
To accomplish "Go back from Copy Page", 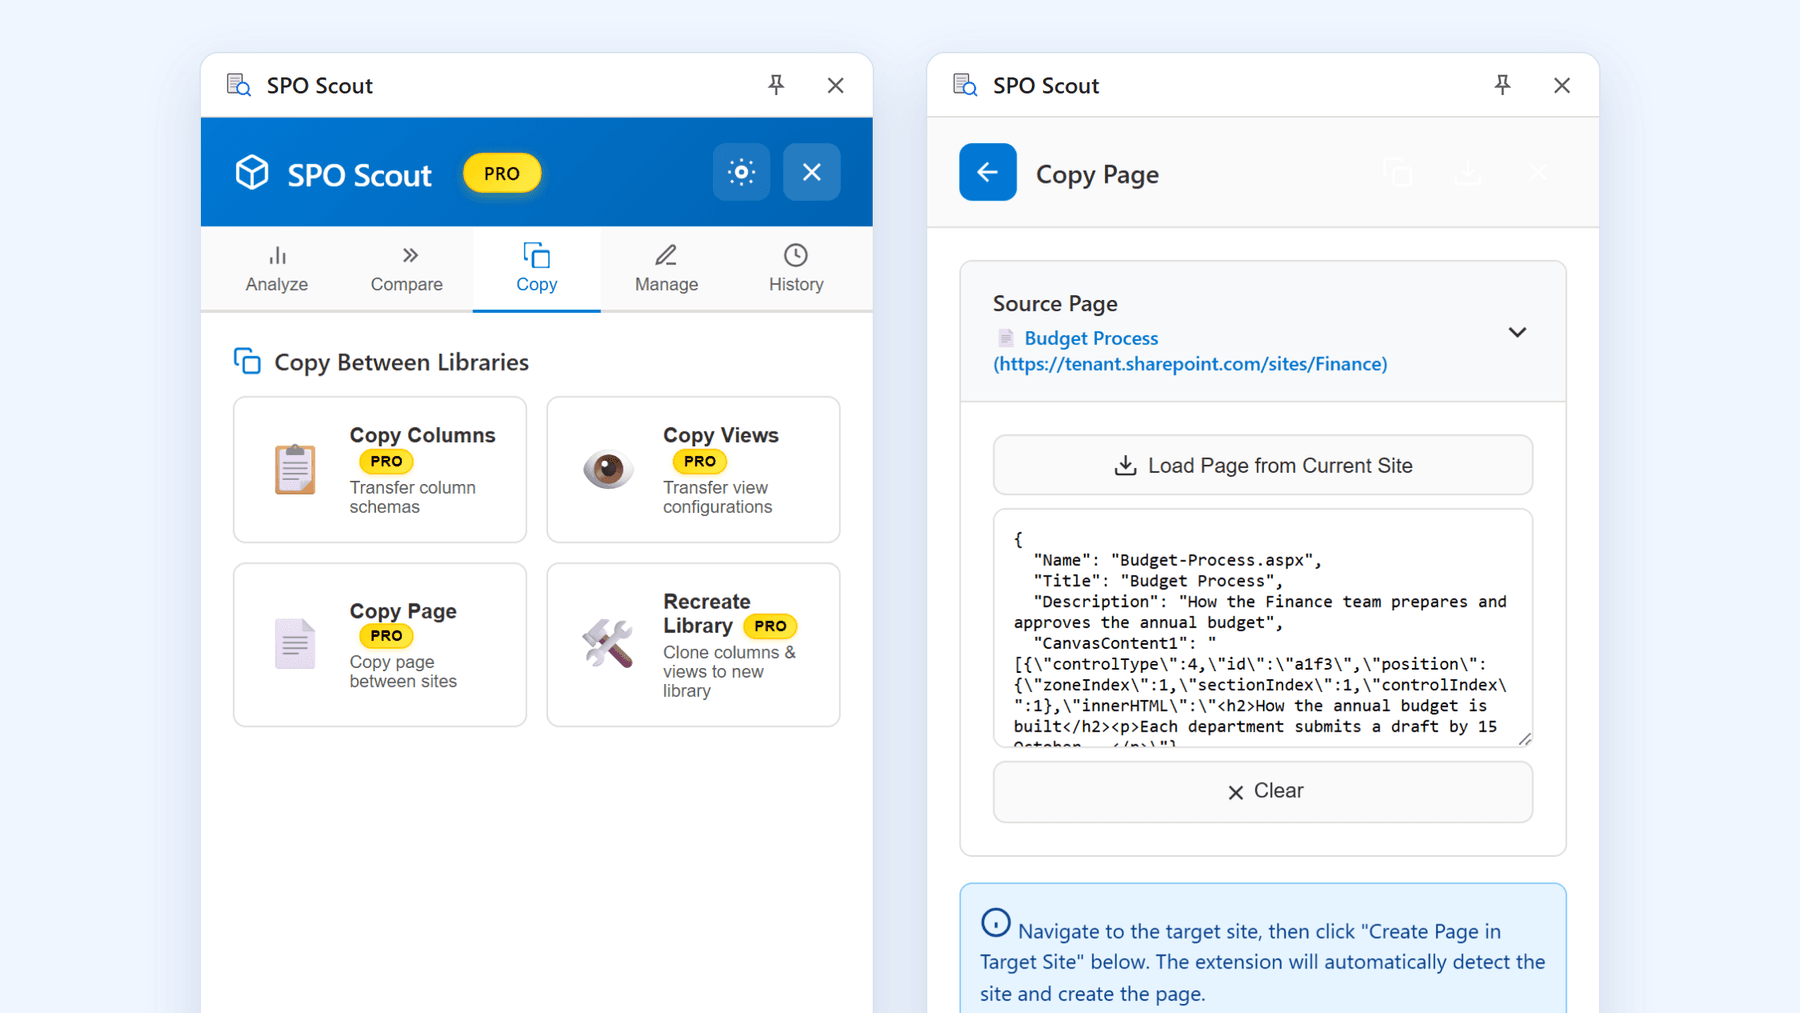I will point(988,172).
